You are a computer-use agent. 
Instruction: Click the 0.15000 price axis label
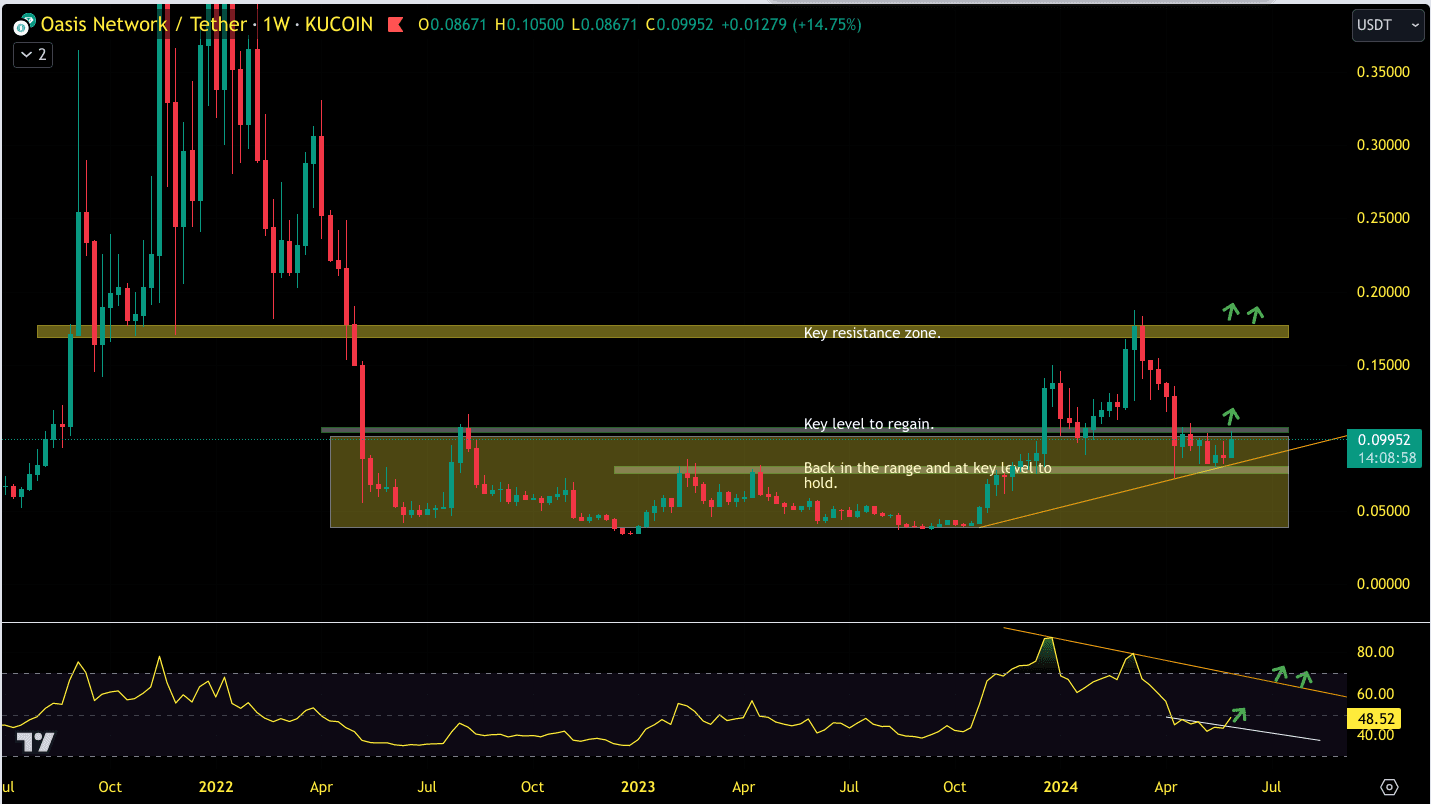(x=1383, y=365)
